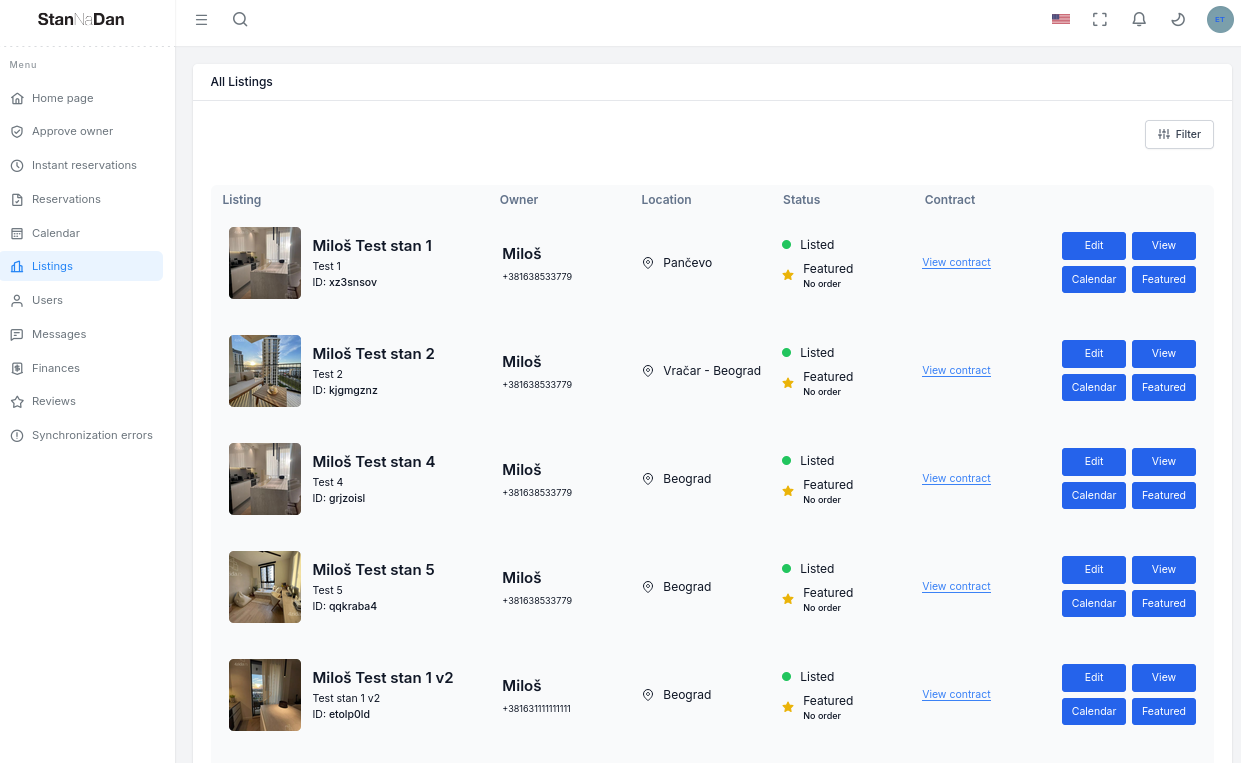This screenshot has width=1241, height=763.
Task: Click Featured button for Test stan 1 v2
Action: 1164,711
